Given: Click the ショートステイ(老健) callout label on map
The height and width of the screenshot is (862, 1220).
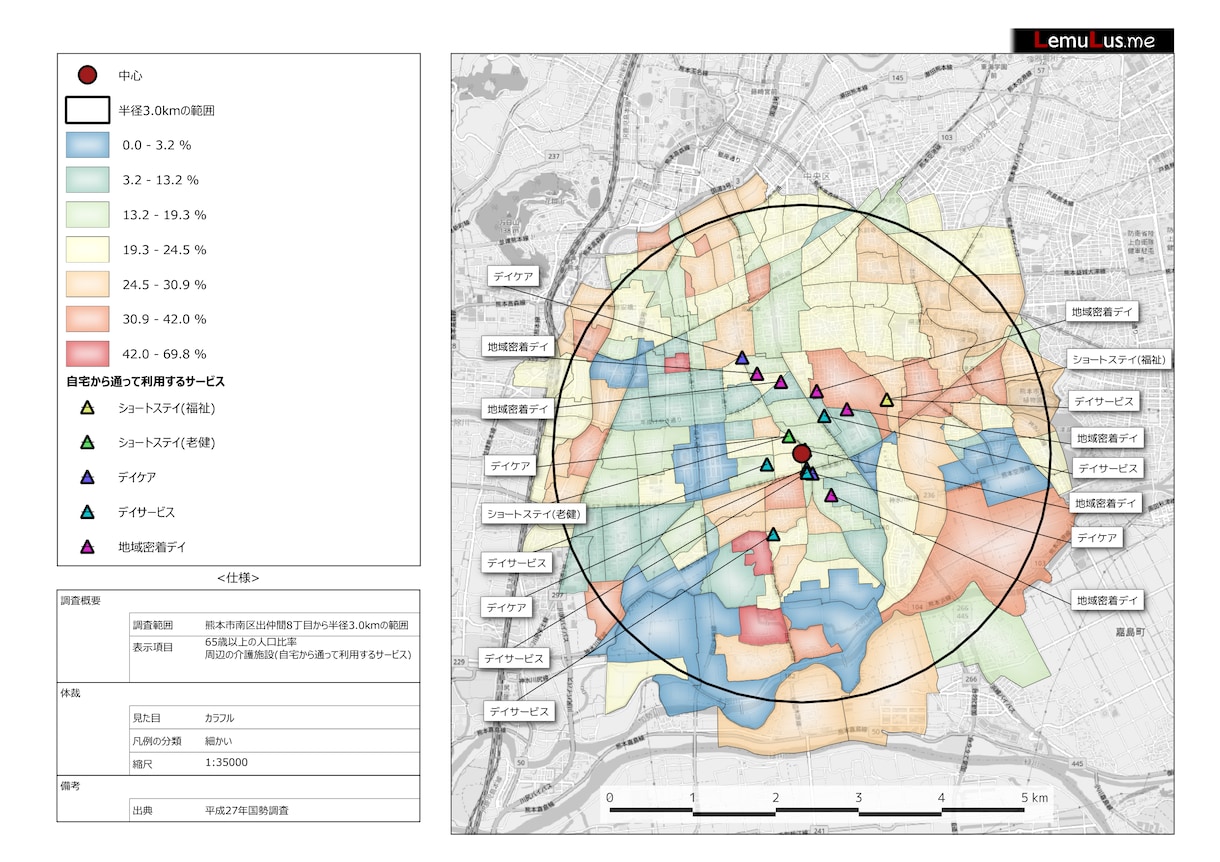Looking at the screenshot, I should click(535, 514).
